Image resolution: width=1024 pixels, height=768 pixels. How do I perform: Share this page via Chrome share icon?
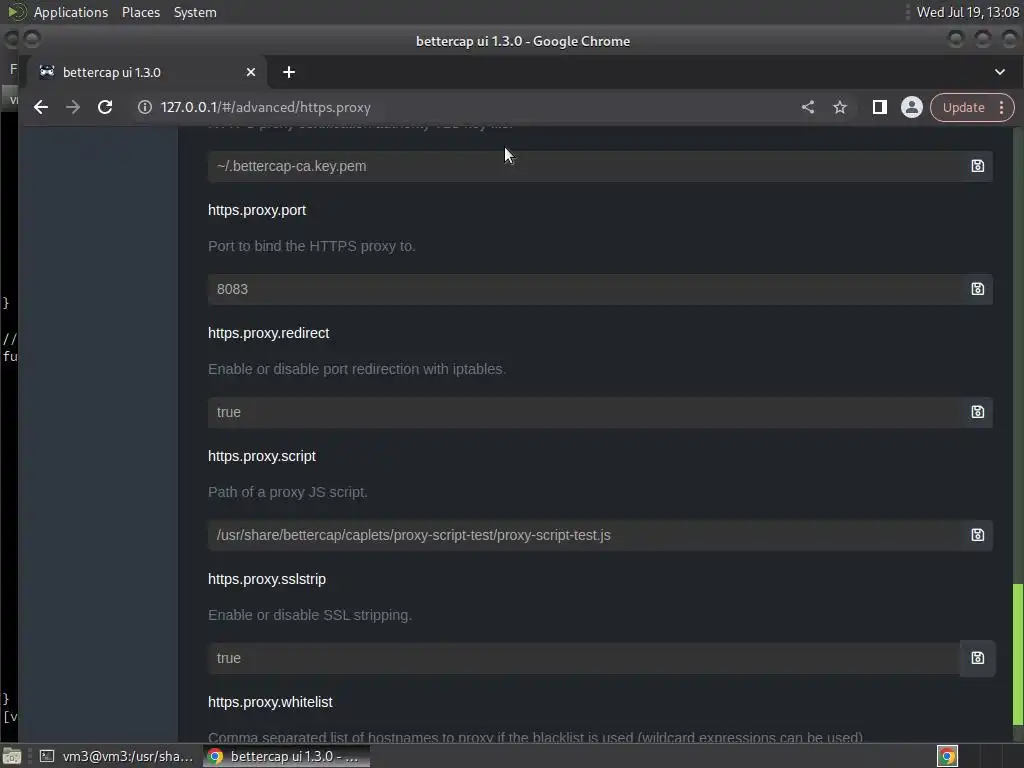pyautogui.click(x=808, y=107)
